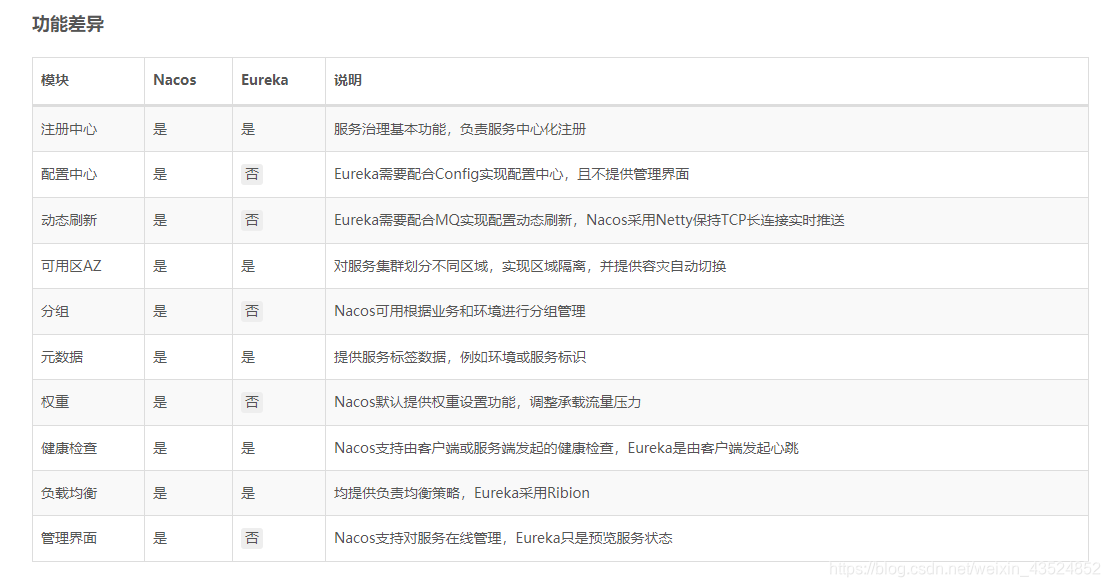
Task: Click Eureka 是 value in 可用区AZ row
Action: (248, 266)
